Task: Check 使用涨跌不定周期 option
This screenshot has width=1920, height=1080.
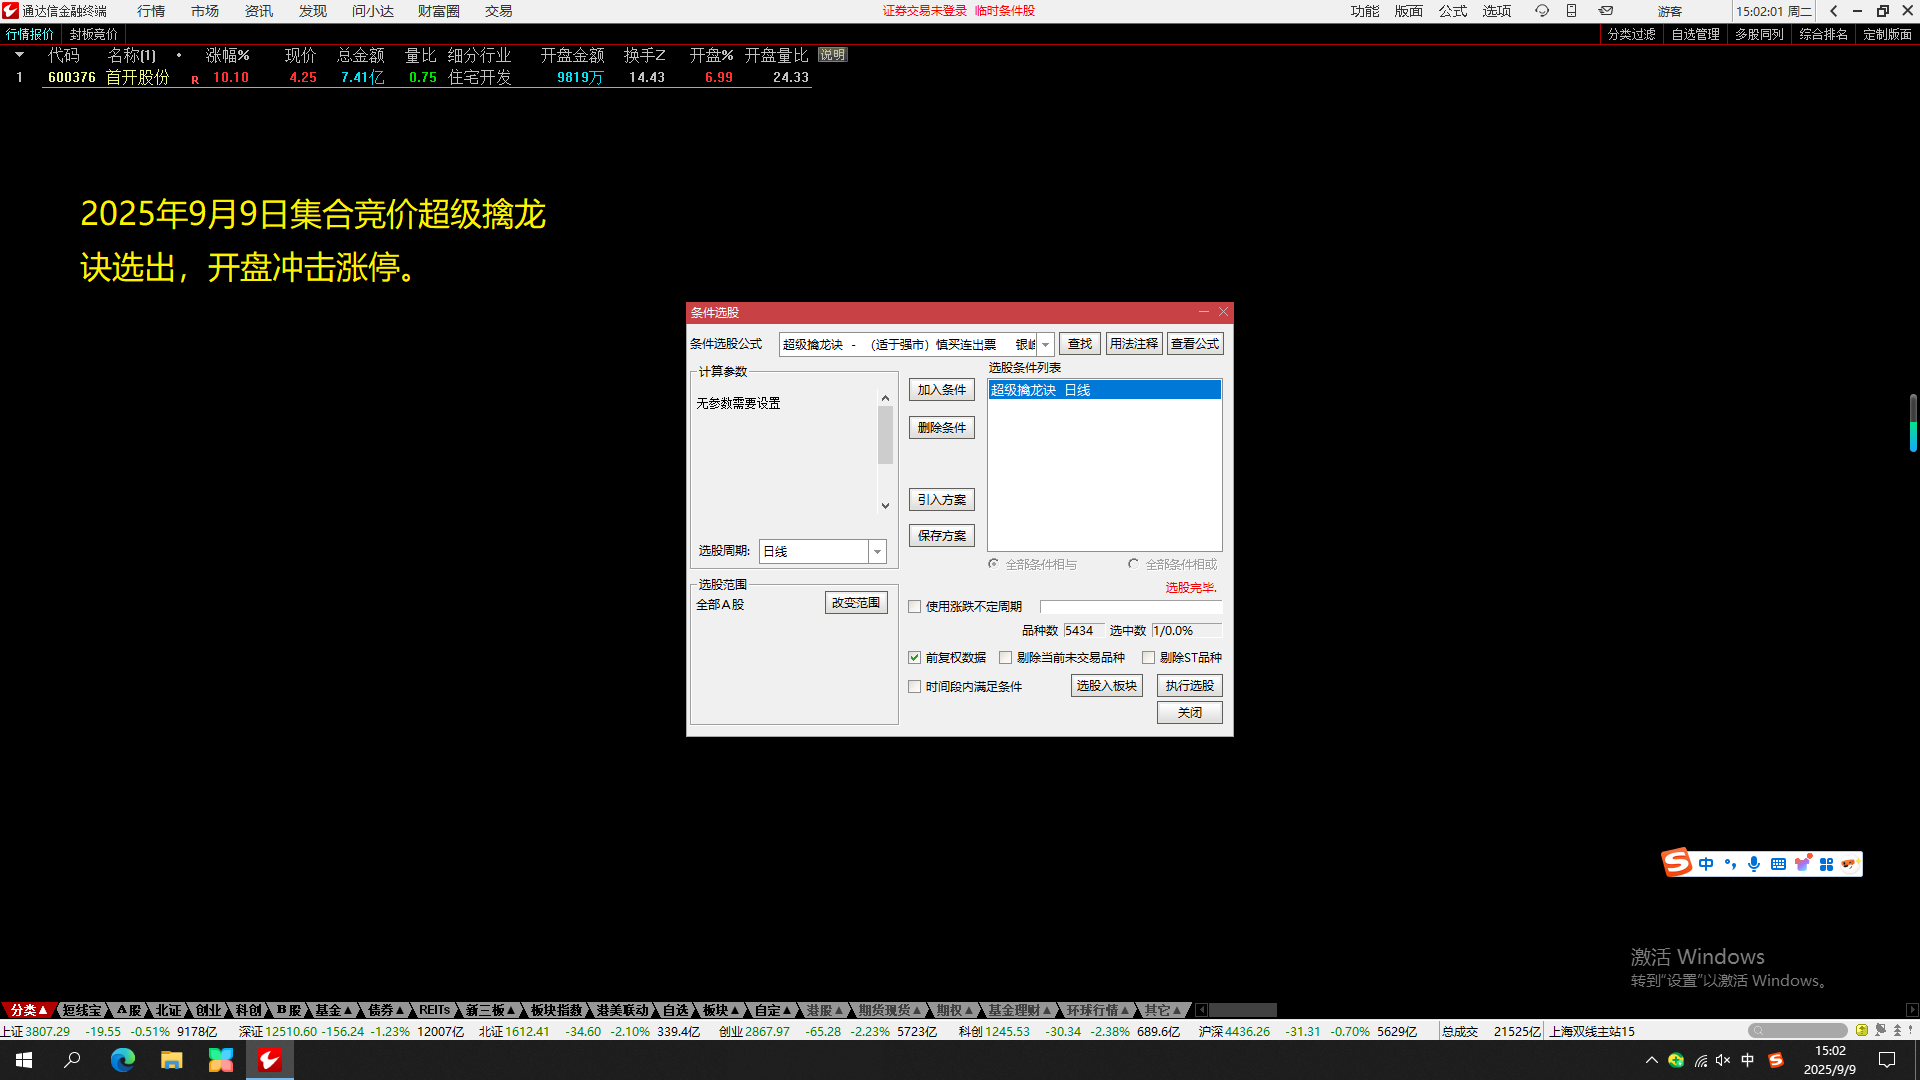Action: tap(914, 607)
